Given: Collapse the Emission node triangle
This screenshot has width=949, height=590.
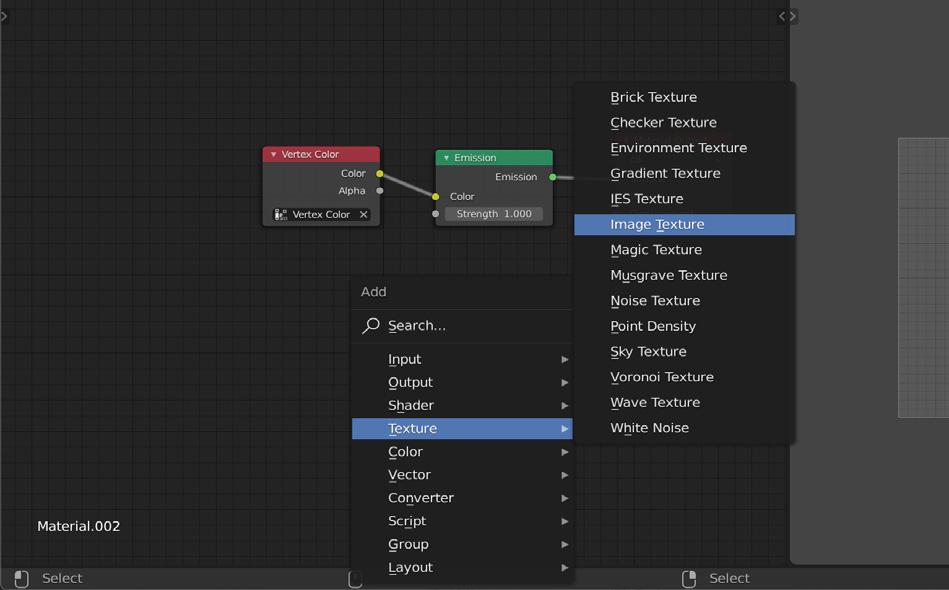Looking at the screenshot, I should click(447, 158).
